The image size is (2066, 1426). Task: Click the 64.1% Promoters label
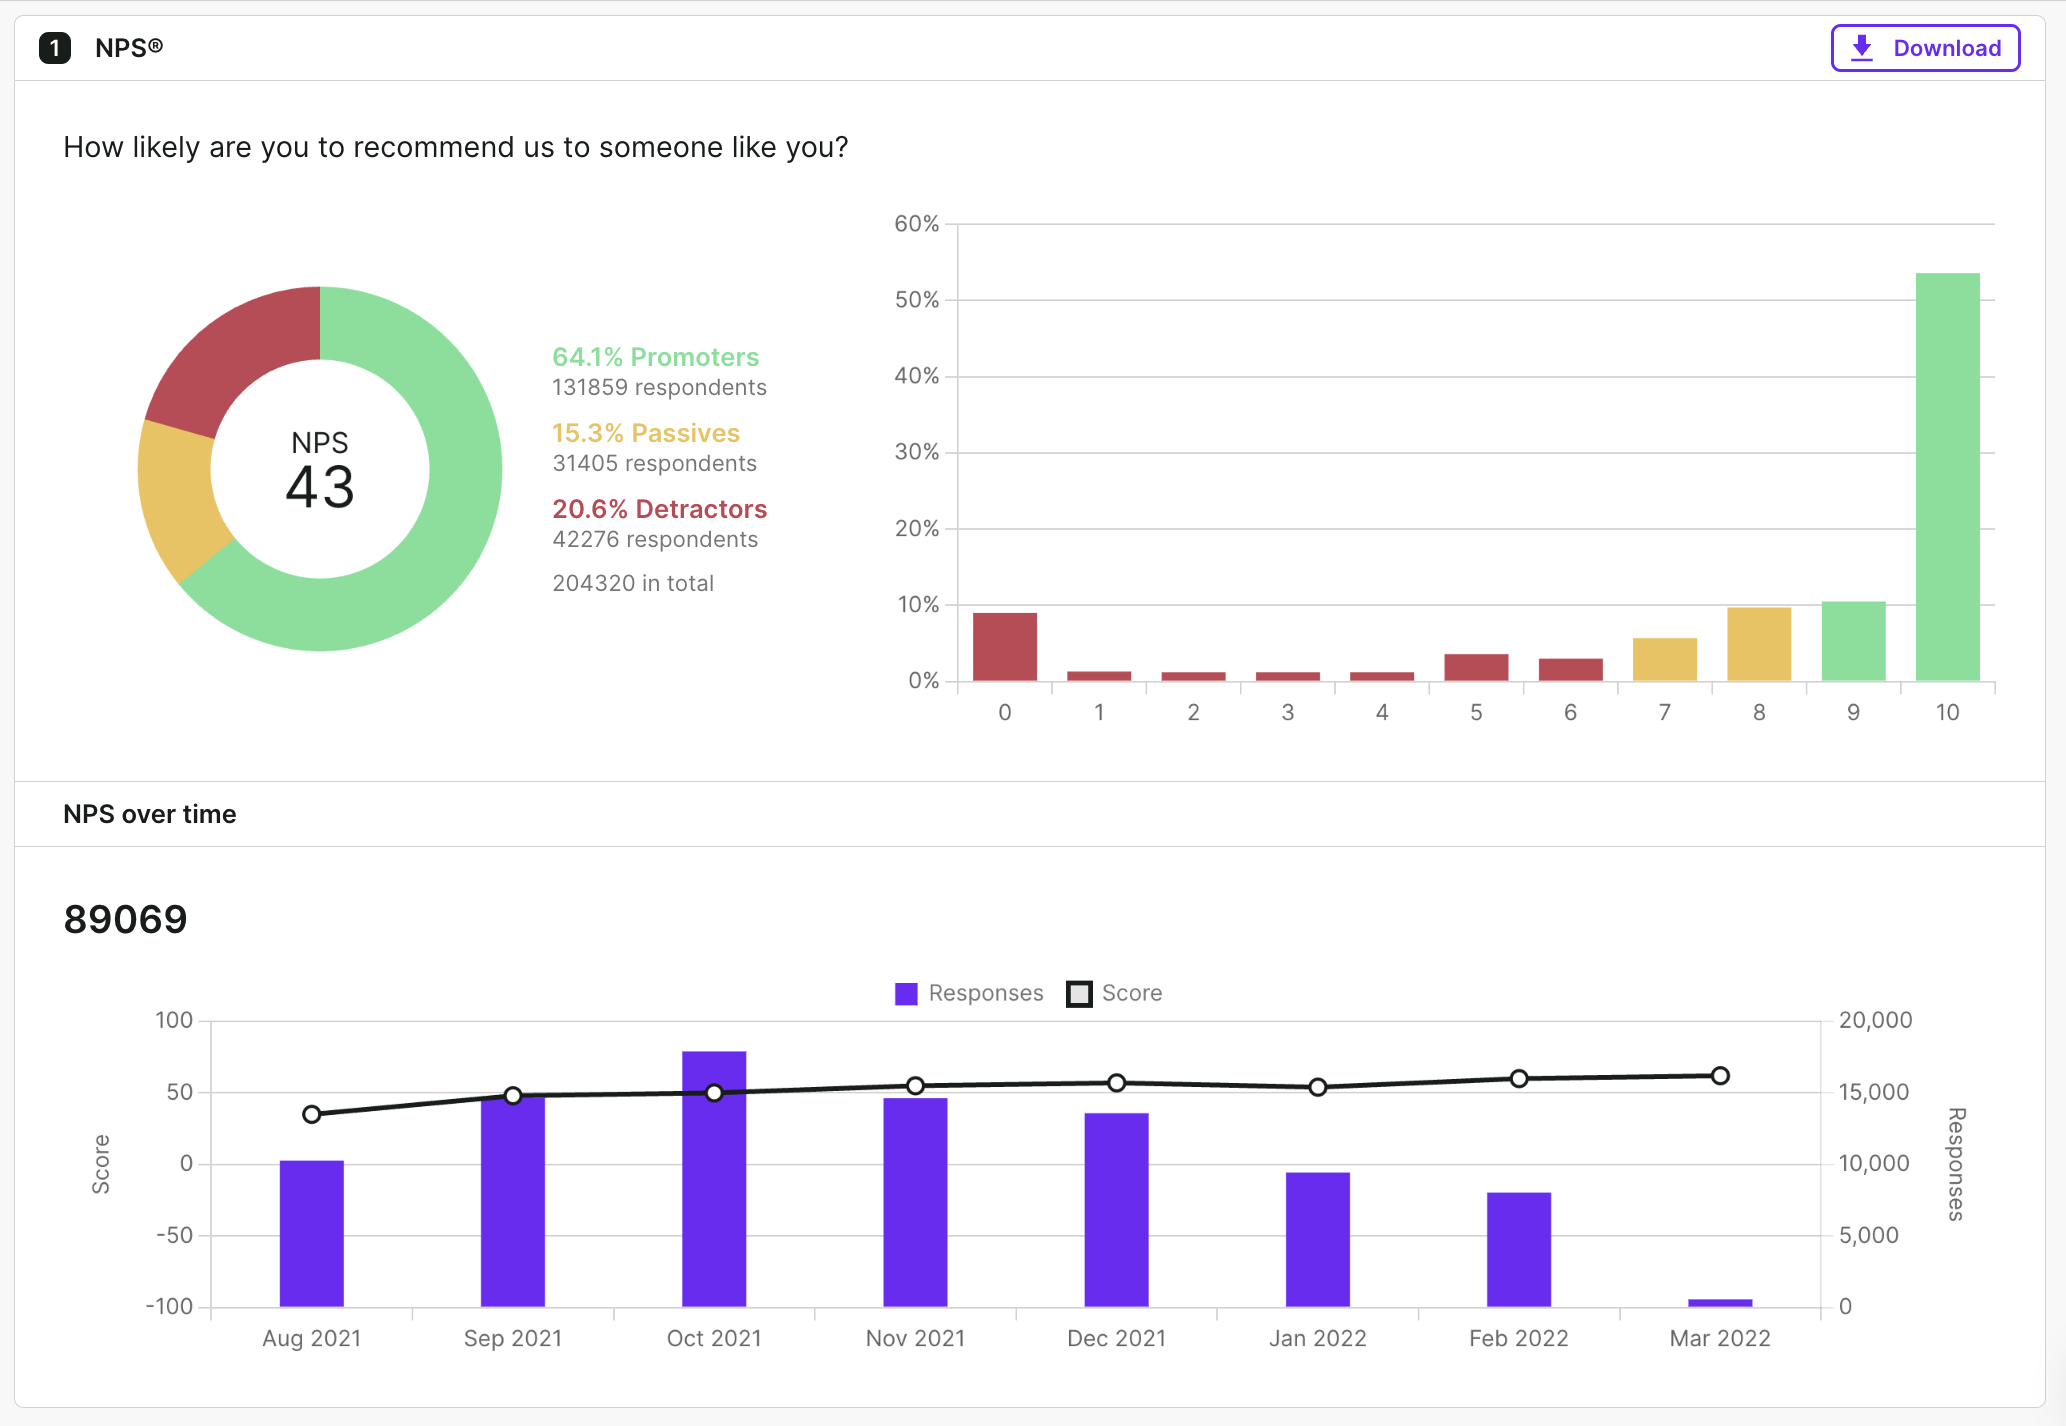[655, 357]
